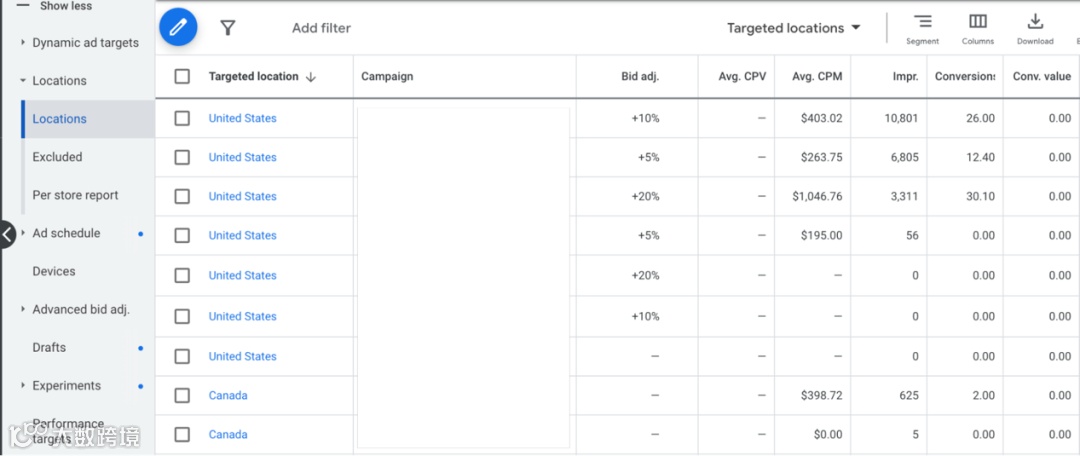Open the first United States link
This screenshot has width=1080, height=456.
[x=242, y=118]
